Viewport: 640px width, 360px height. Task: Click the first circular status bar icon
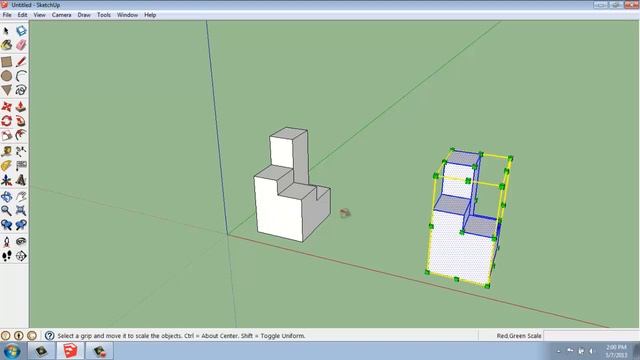point(6,336)
